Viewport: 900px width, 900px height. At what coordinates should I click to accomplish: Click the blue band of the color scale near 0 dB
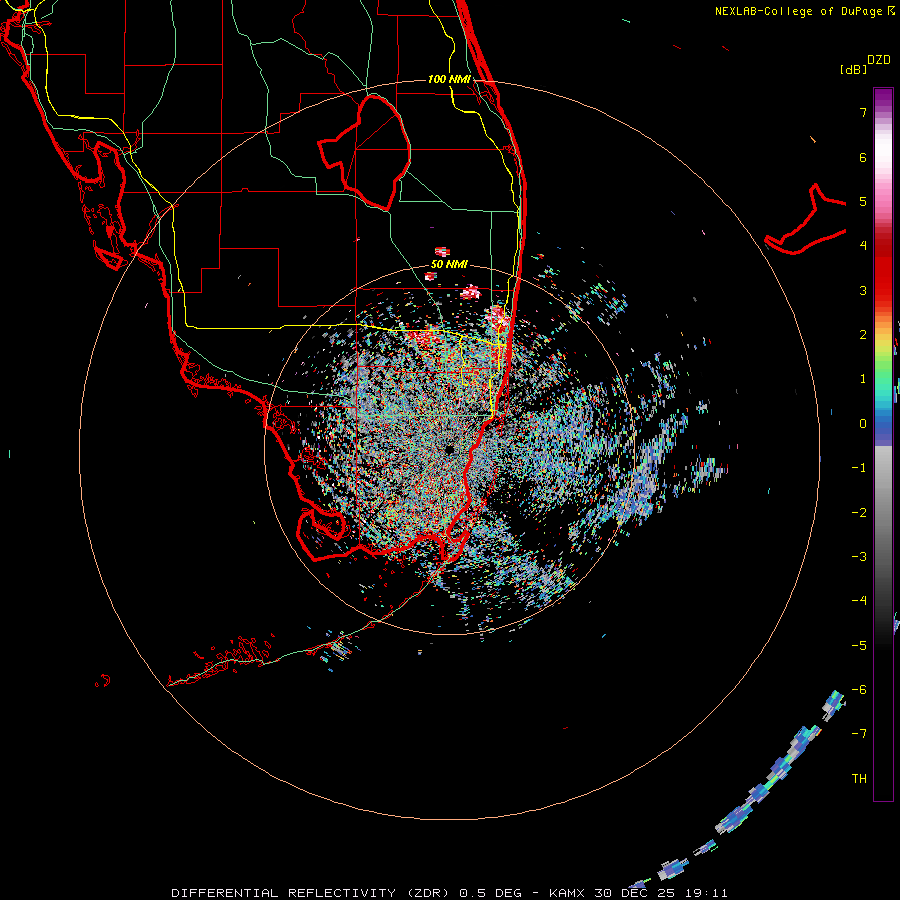click(x=883, y=425)
